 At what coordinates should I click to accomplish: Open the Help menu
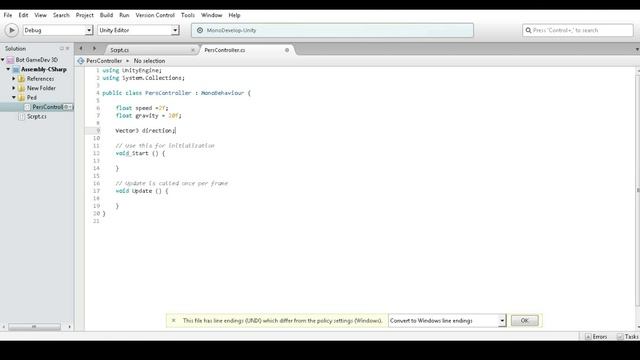(234, 15)
